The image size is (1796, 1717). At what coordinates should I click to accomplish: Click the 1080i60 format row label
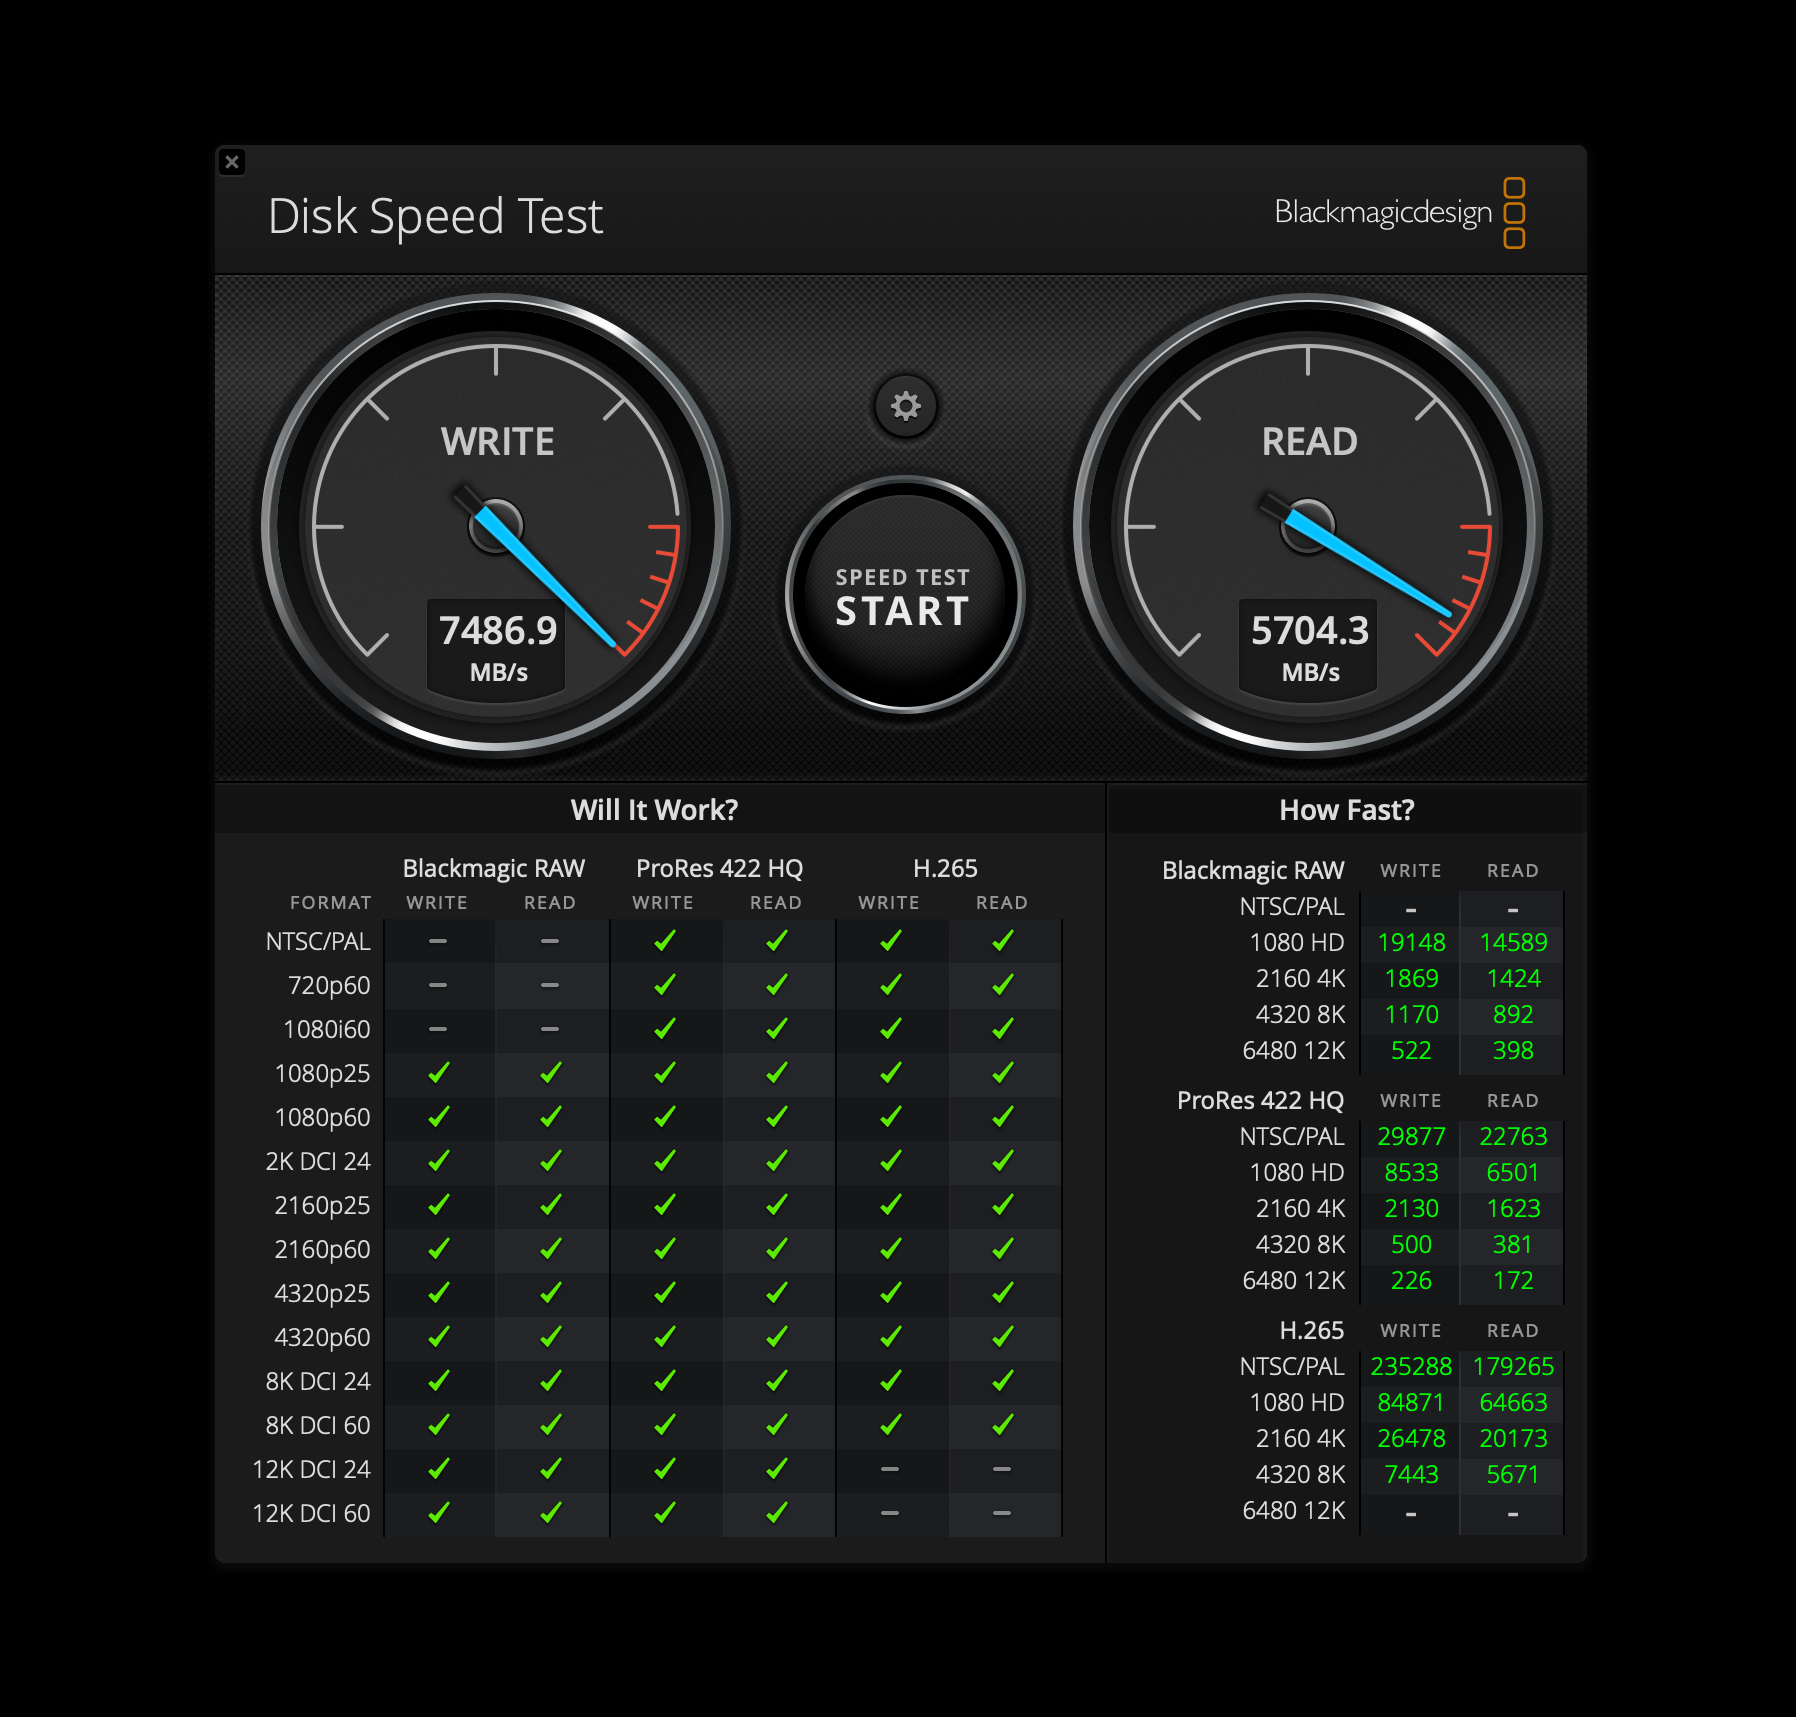tap(327, 1029)
